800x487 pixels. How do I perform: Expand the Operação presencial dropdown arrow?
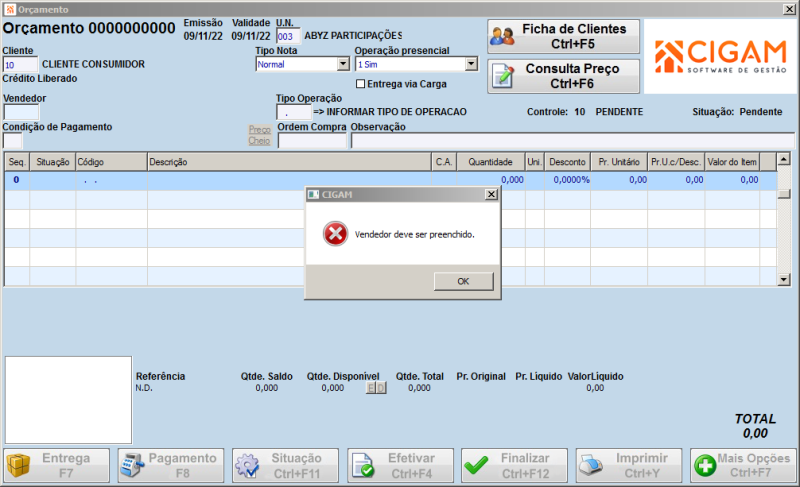[471, 64]
